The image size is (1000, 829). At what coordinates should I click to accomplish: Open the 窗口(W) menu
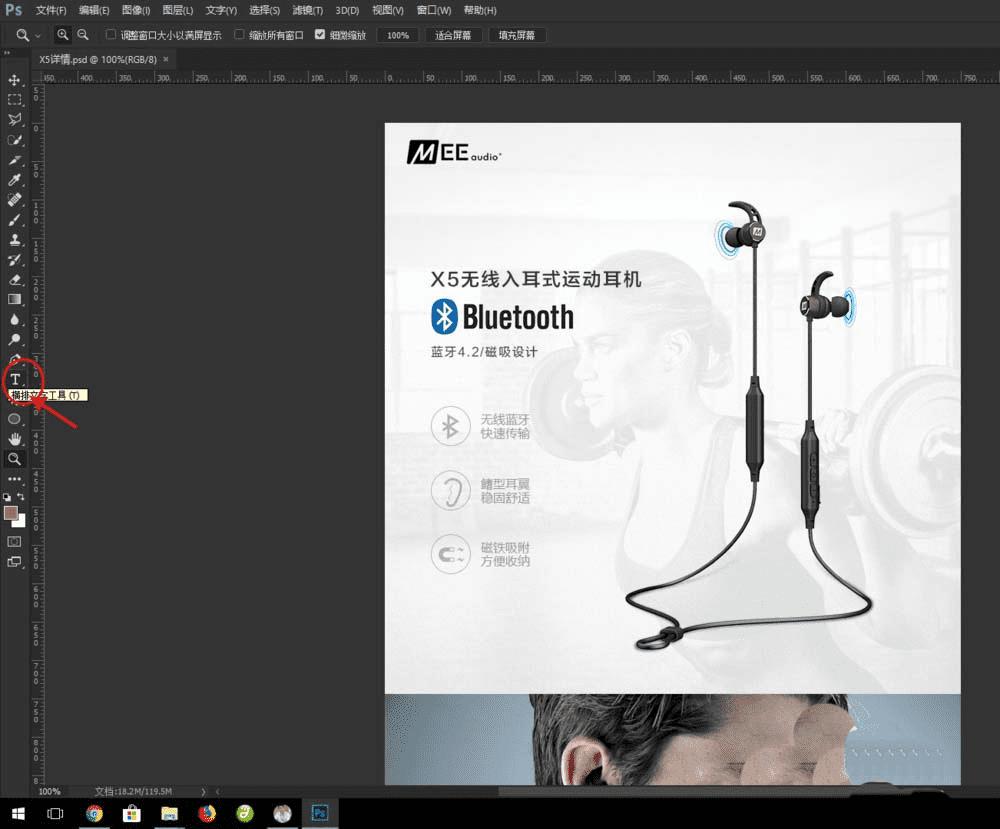pyautogui.click(x=434, y=10)
